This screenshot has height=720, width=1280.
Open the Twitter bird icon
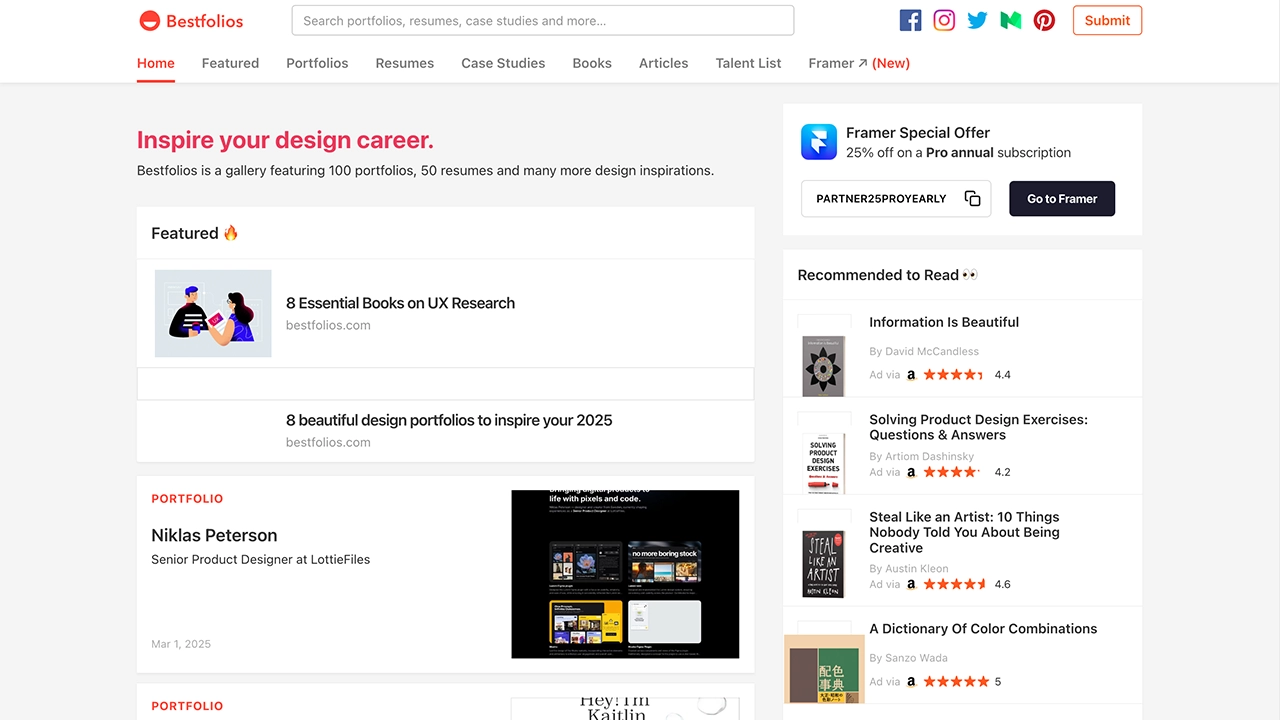[x=977, y=20]
